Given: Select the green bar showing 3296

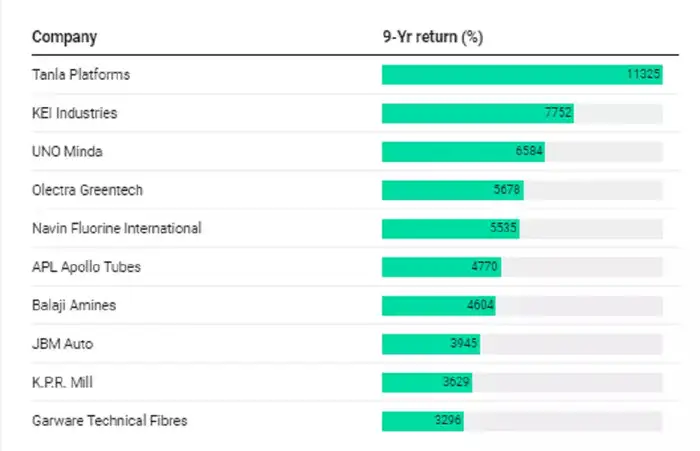Looking at the screenshot, I should [x=422, y=421].
